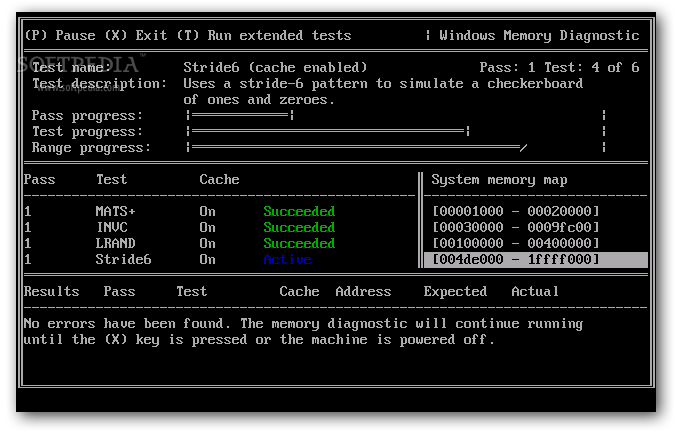Click the Pass progress bar
The image size is (676, 432).
pos(396,115)
